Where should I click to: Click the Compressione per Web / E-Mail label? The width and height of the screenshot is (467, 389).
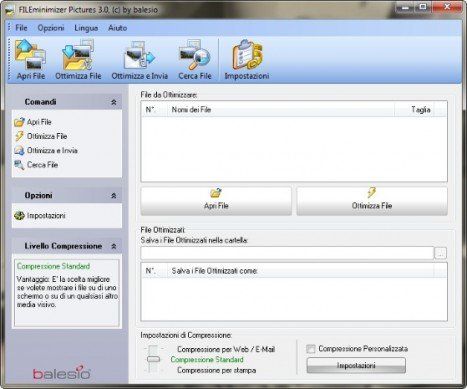click(x=226, y=349)
